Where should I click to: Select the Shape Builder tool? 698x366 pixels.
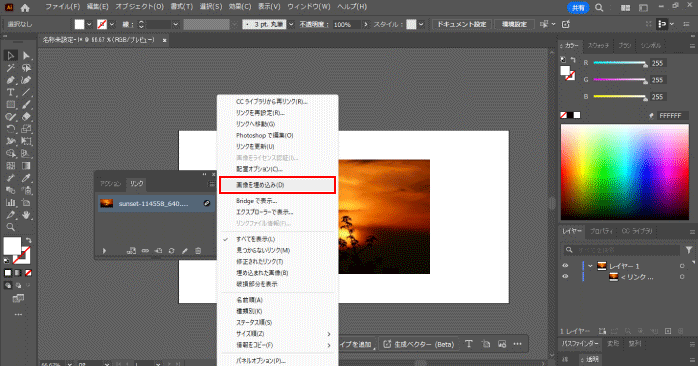click(11, 154)
